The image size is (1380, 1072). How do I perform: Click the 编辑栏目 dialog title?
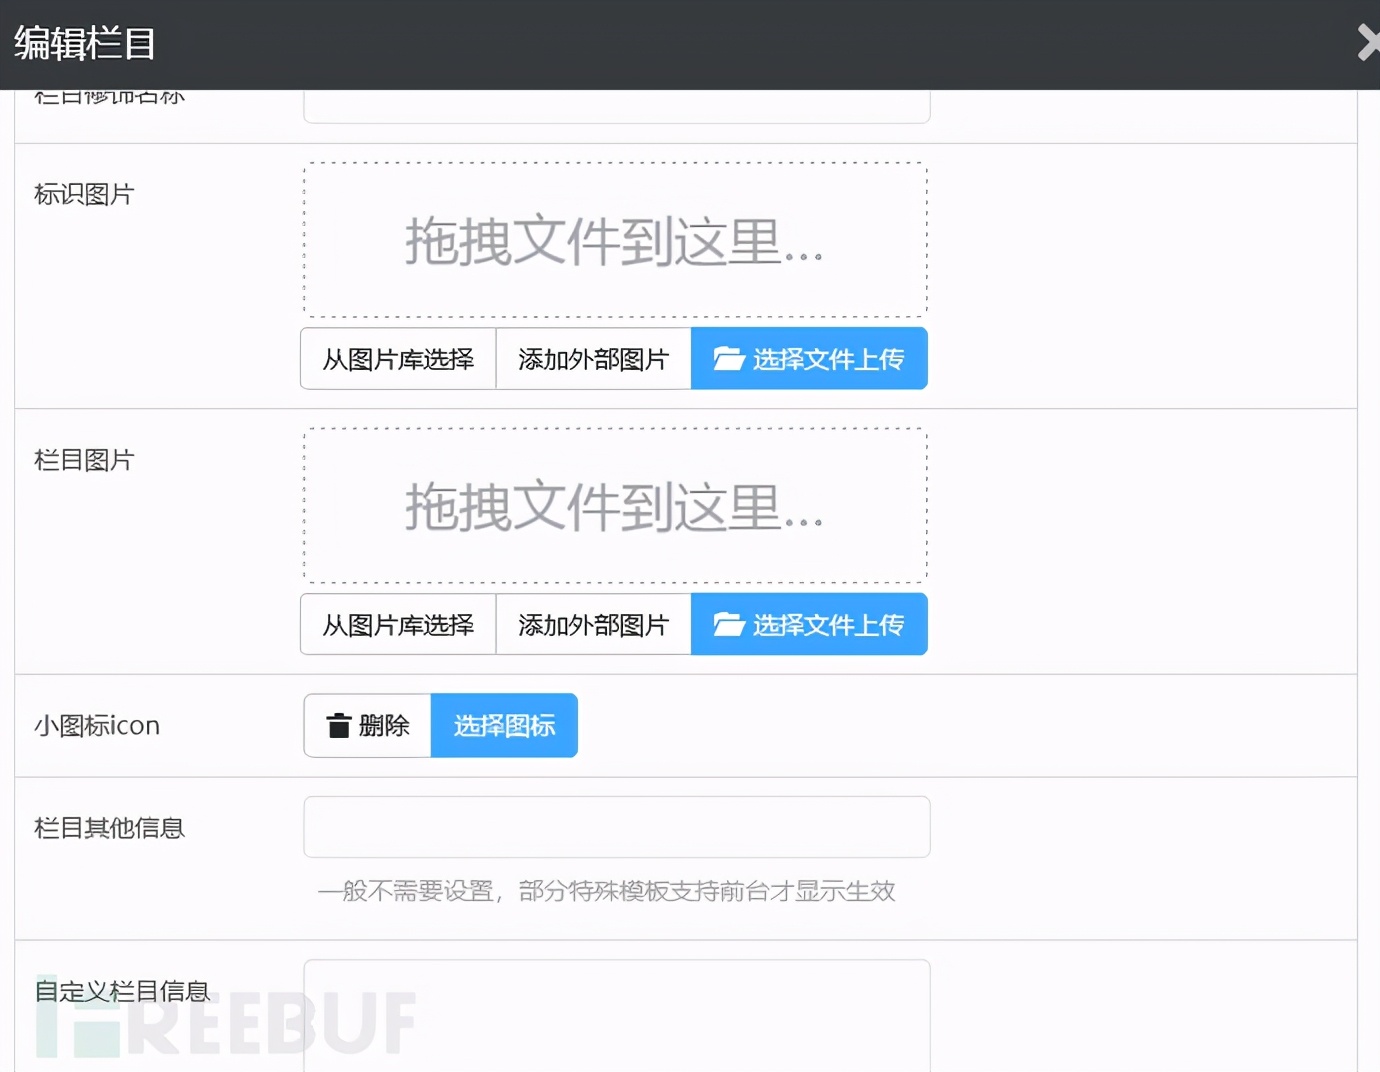[x=82, y=45]
